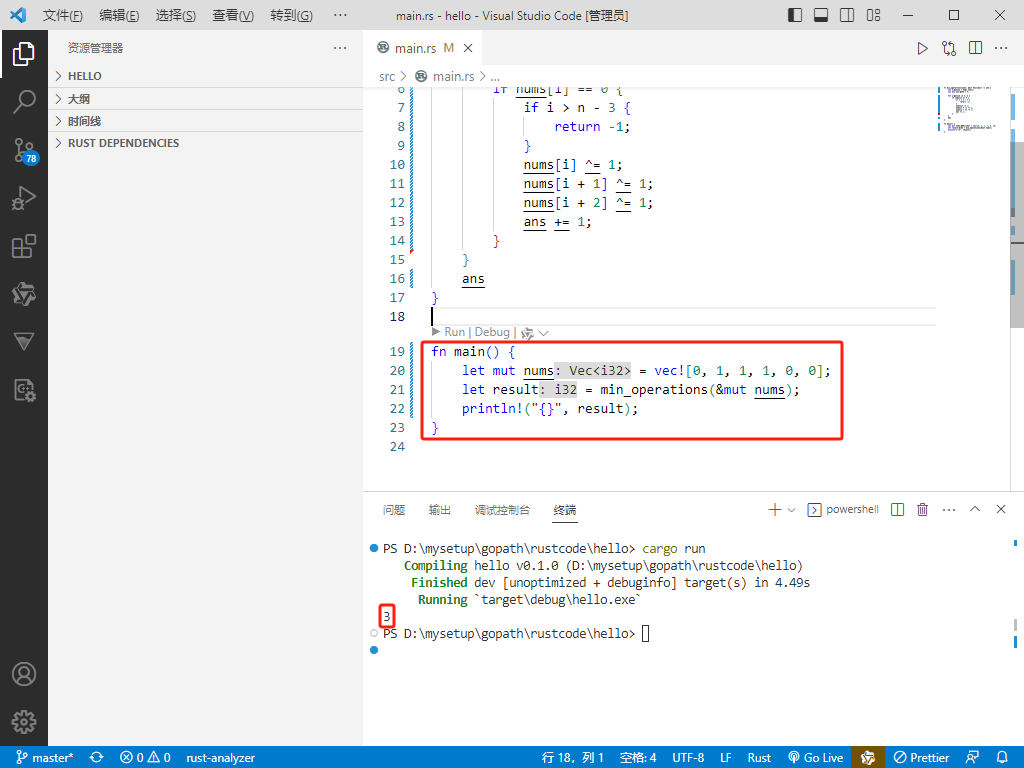Switch to 终端 terminal tab

pyautogui.click(x=565, y=510)
